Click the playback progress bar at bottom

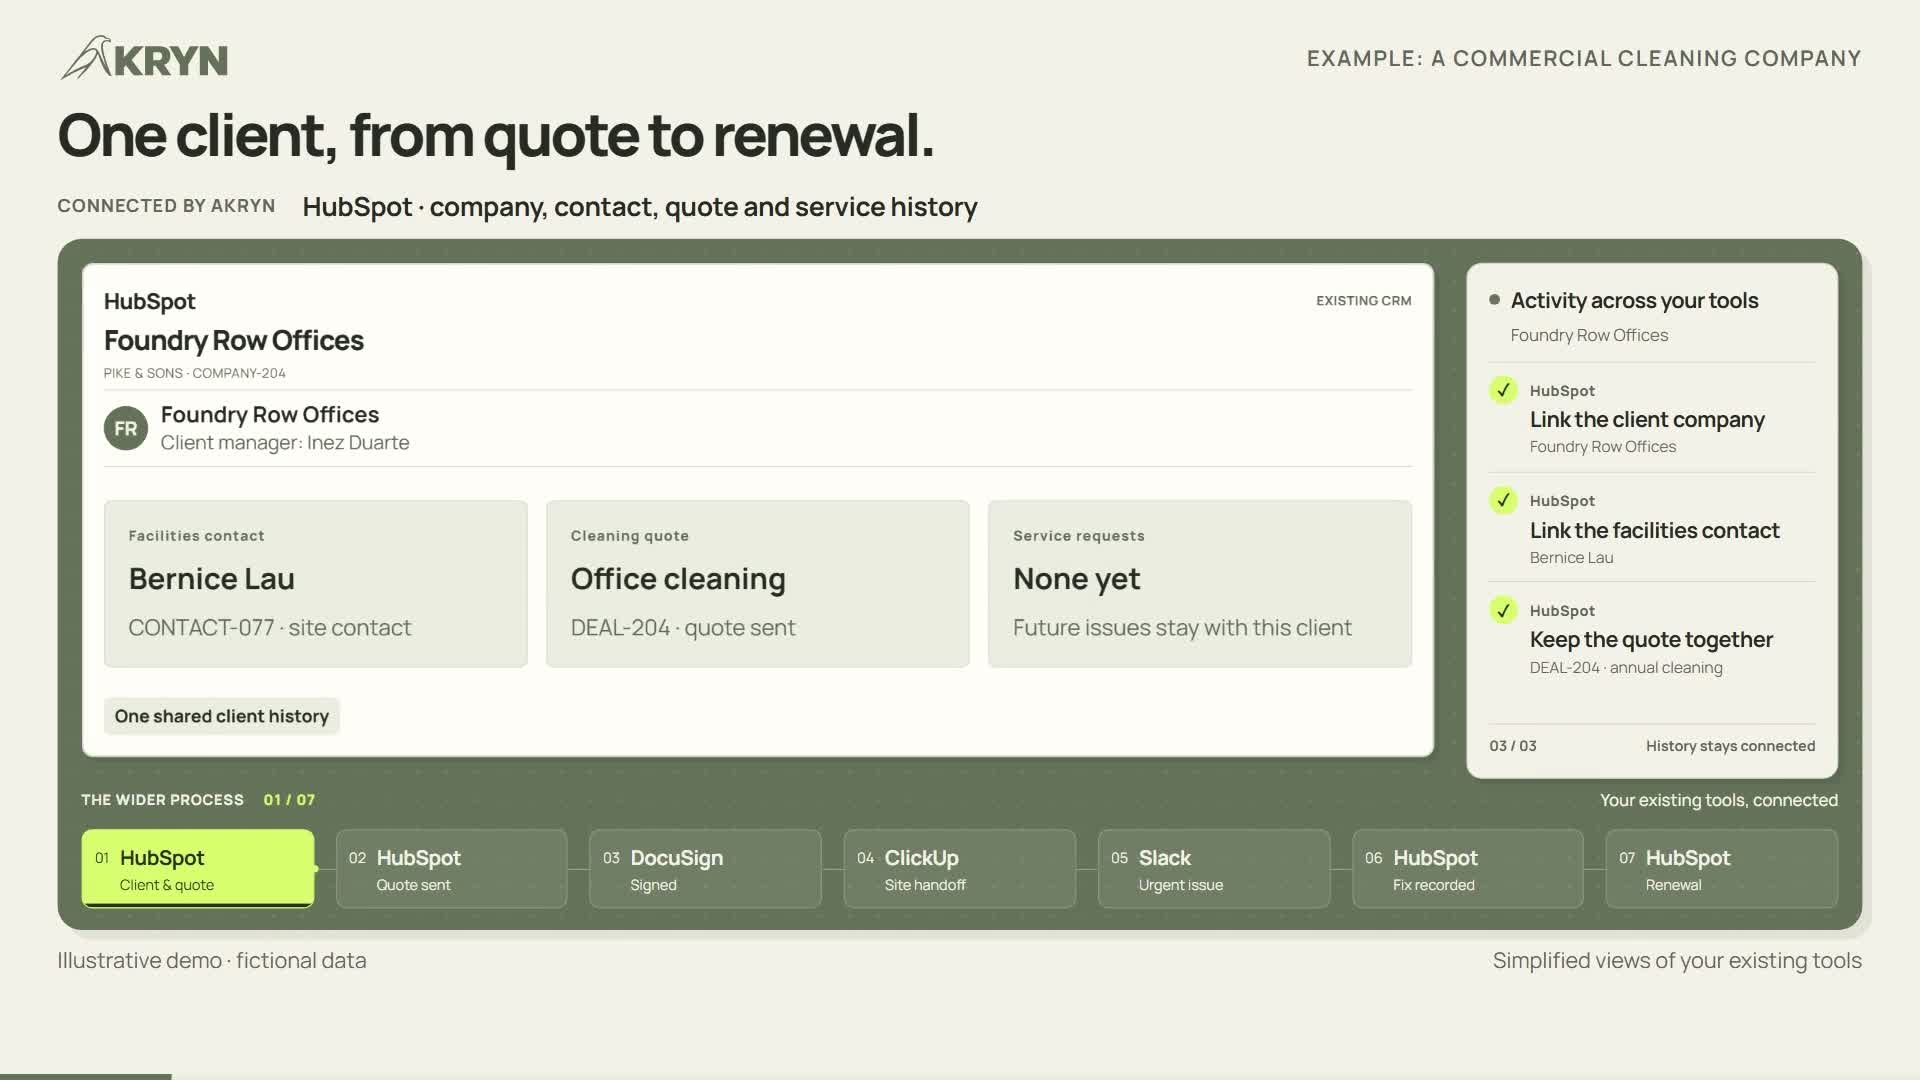960,1076
